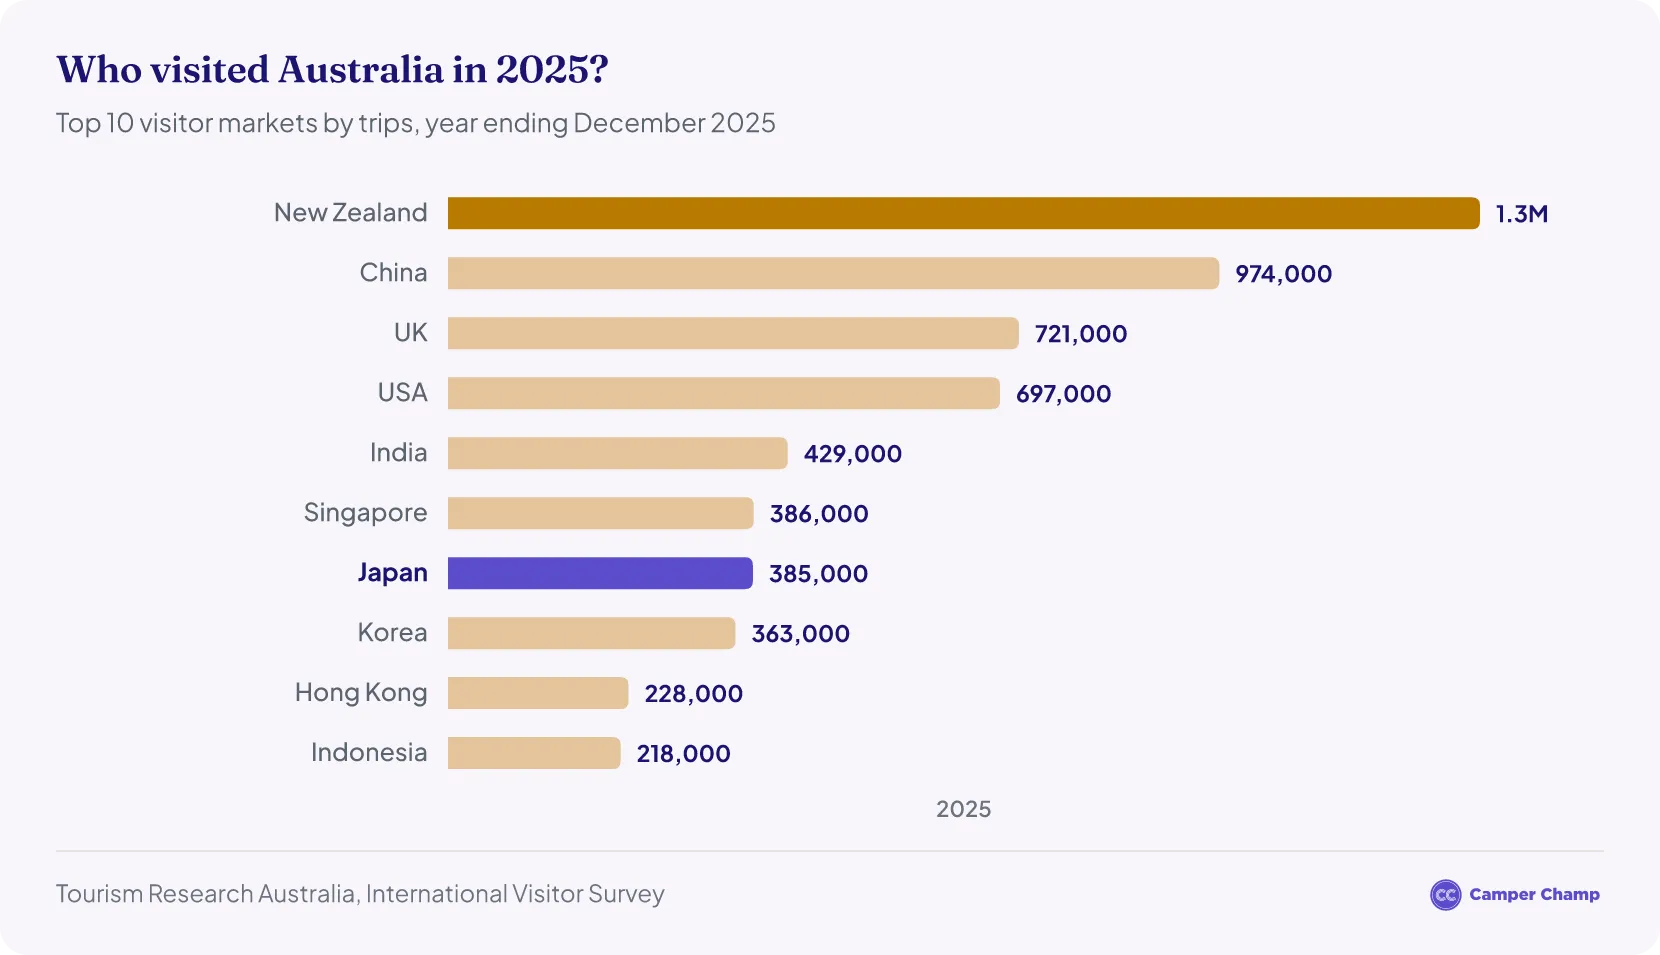Click the '386,000' value
1660x955 pixels.
(x=819, y=514)
